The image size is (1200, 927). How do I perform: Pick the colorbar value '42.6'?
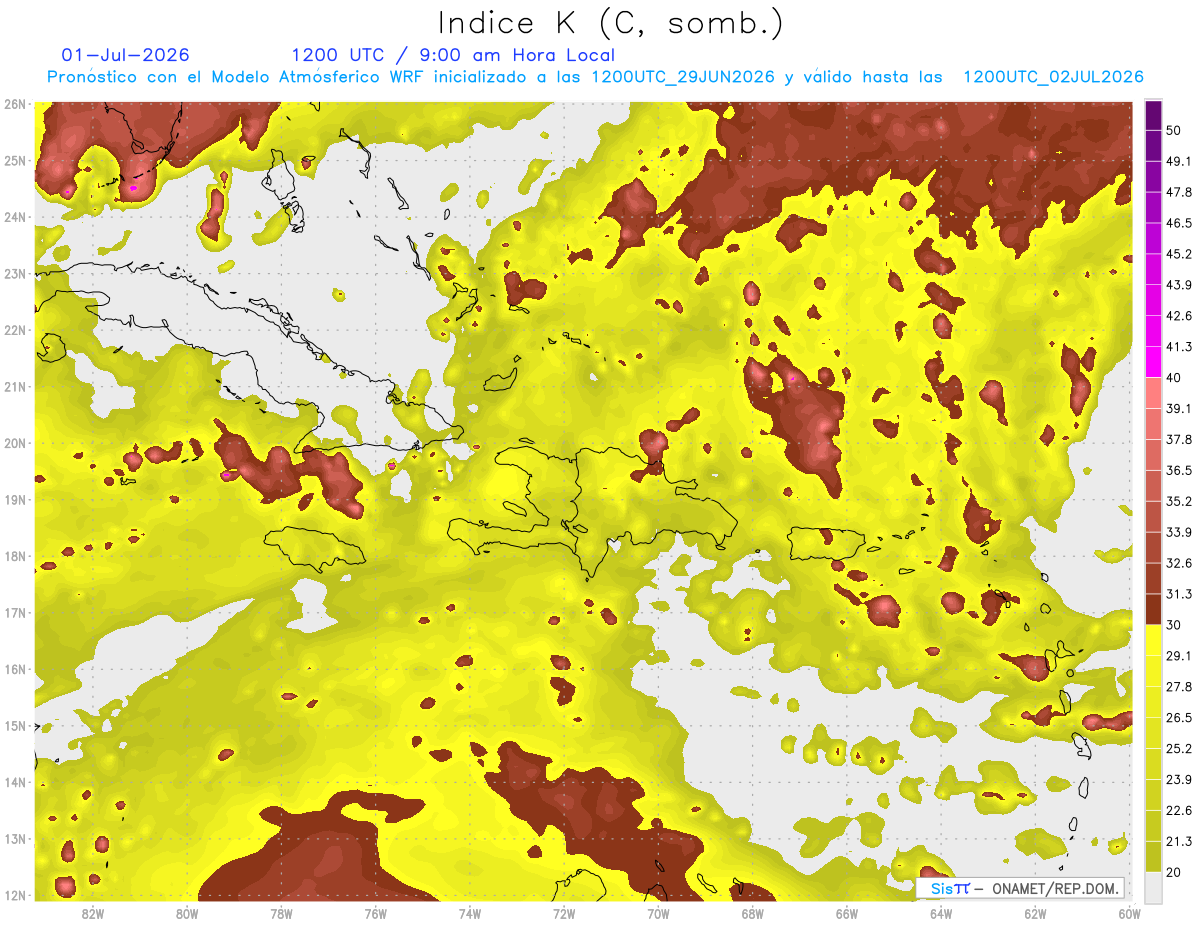click(1178, 316)
